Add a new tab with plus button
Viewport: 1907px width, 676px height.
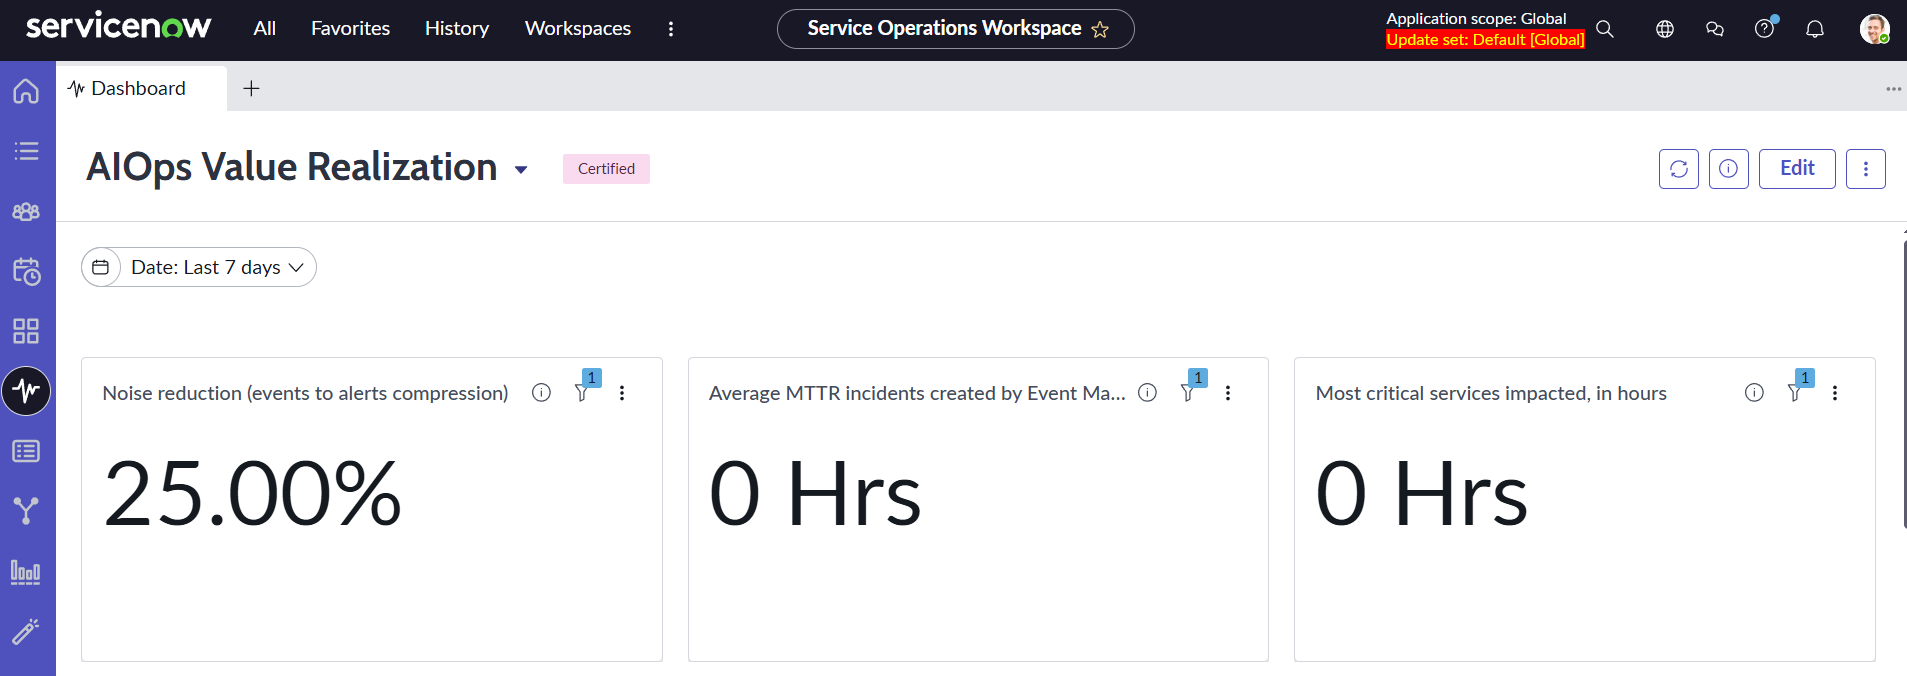coord(252,89)
